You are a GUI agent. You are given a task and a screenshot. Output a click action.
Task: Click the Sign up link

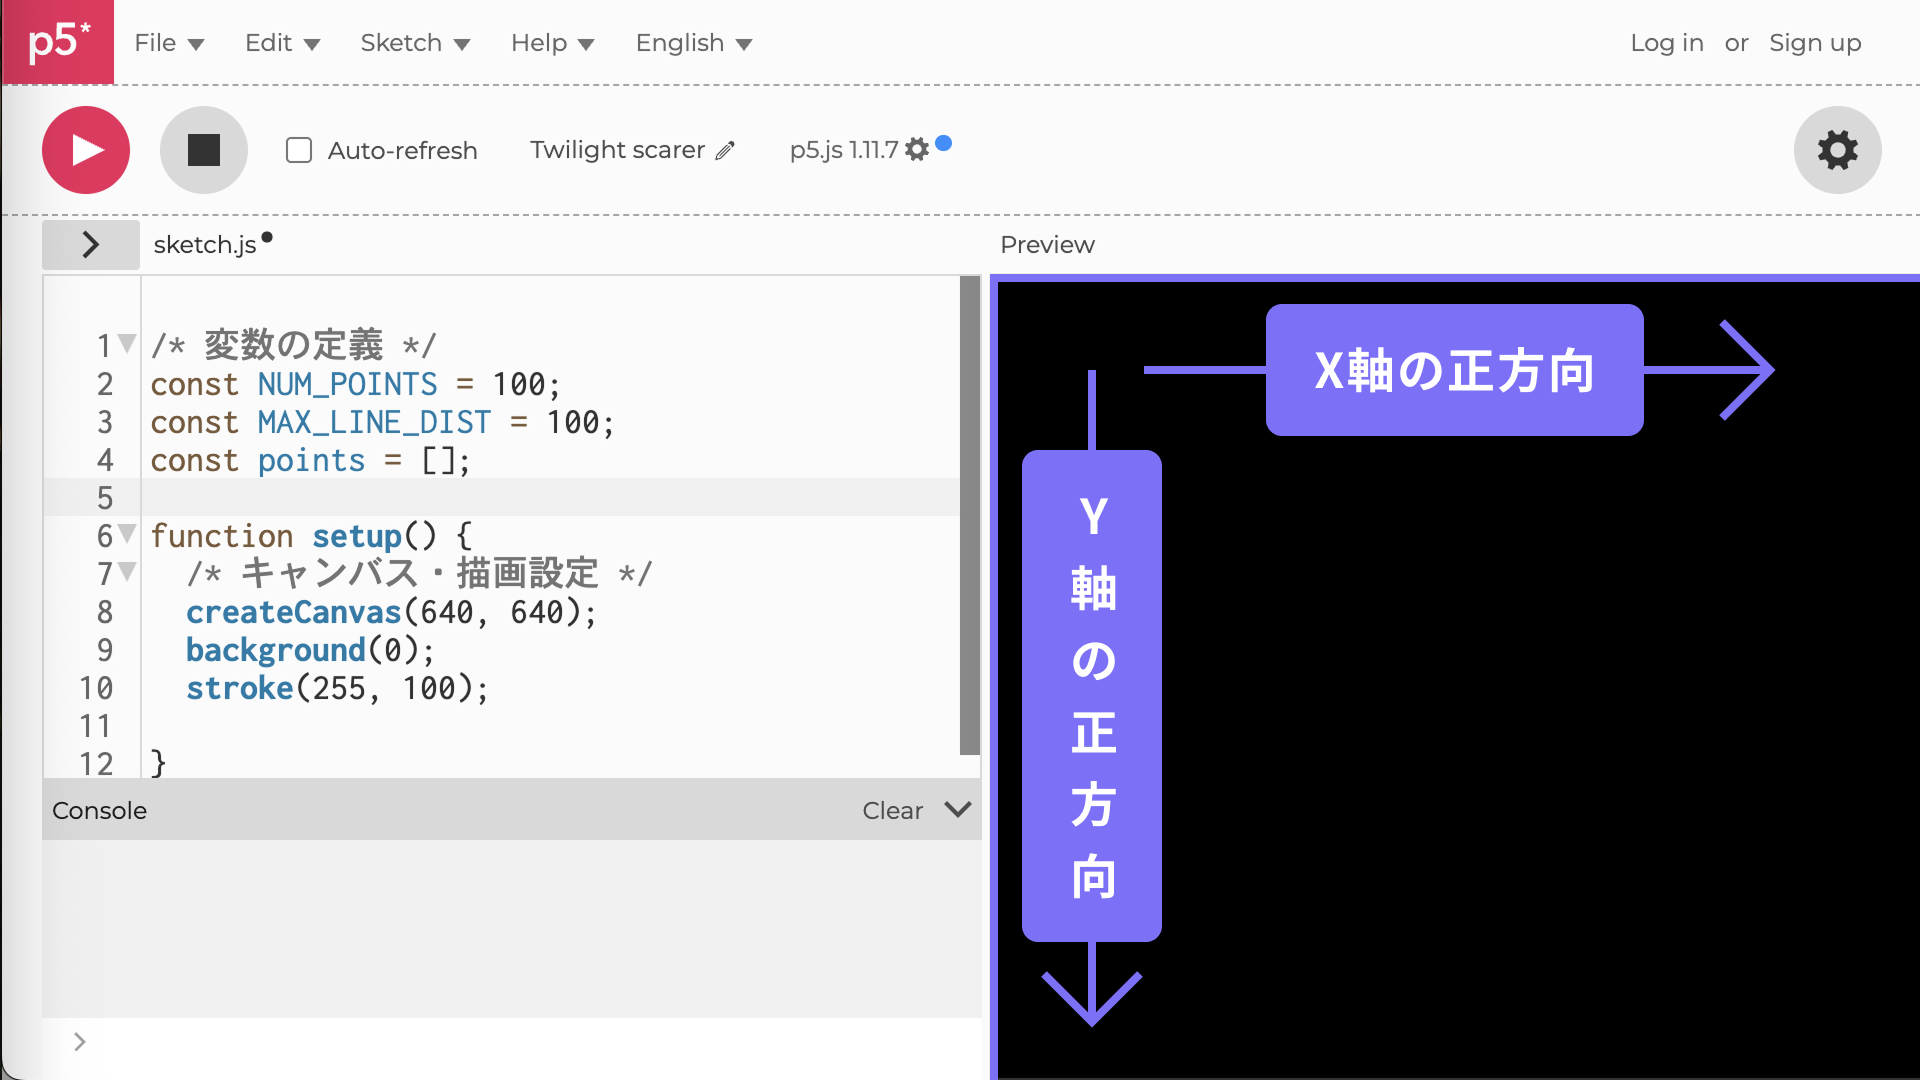pos(1815,43)
